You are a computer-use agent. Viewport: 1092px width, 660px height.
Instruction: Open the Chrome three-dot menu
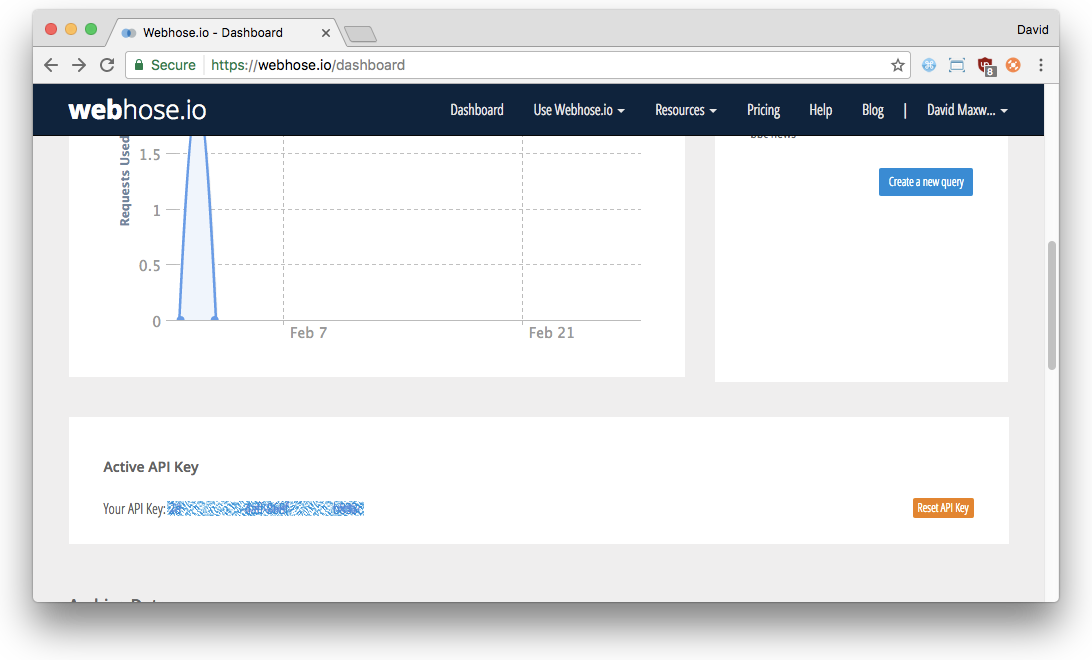point(1041,65)
